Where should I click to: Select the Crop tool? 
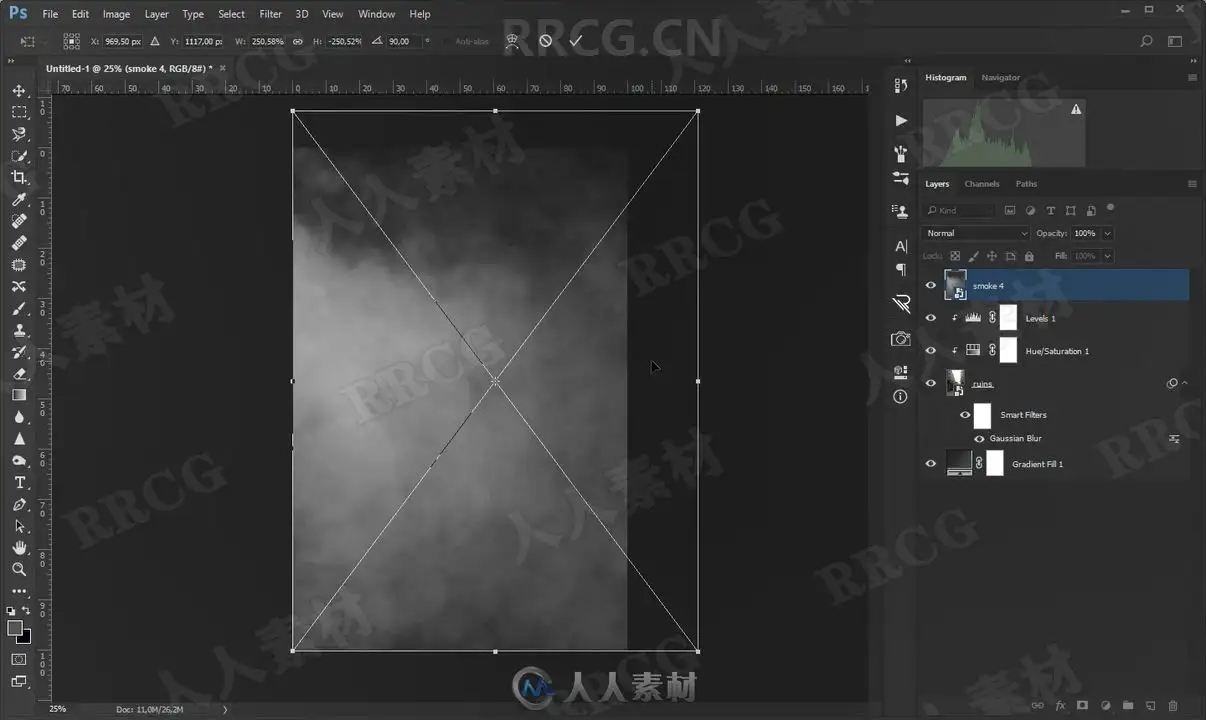point(19,178)
